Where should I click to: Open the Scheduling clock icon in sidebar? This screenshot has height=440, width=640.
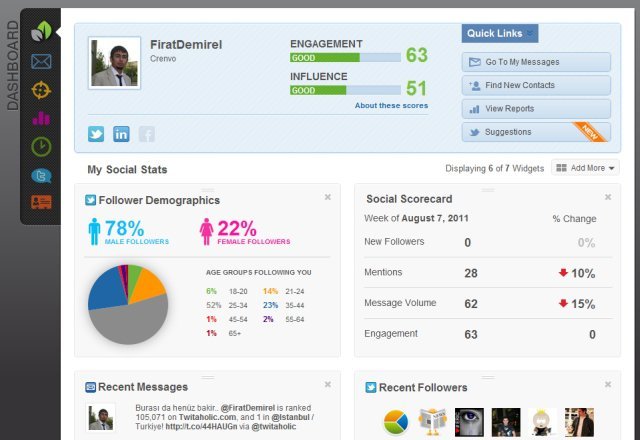pyautogui.click(x=41, y=147)
